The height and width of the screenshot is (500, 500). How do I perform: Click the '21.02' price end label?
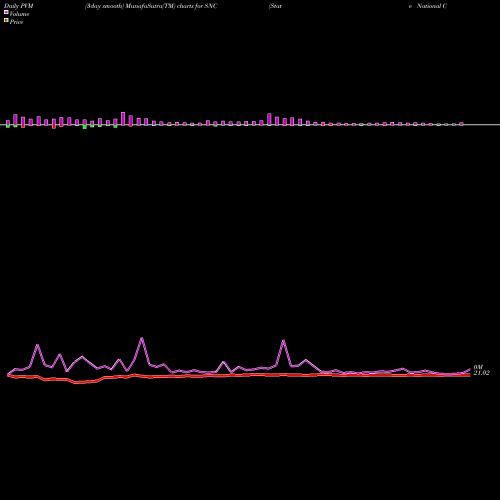pyautogui.click(x=481, y=373)
